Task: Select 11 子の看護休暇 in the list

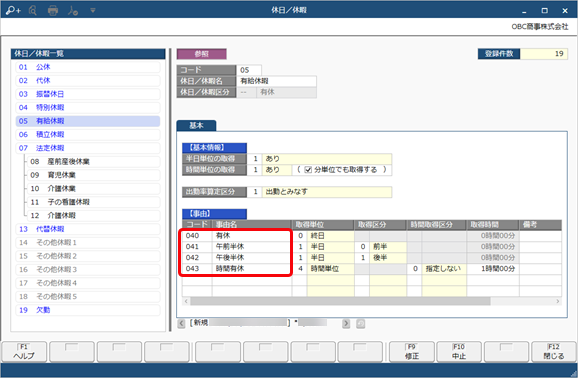Action: tap(94, 202)
